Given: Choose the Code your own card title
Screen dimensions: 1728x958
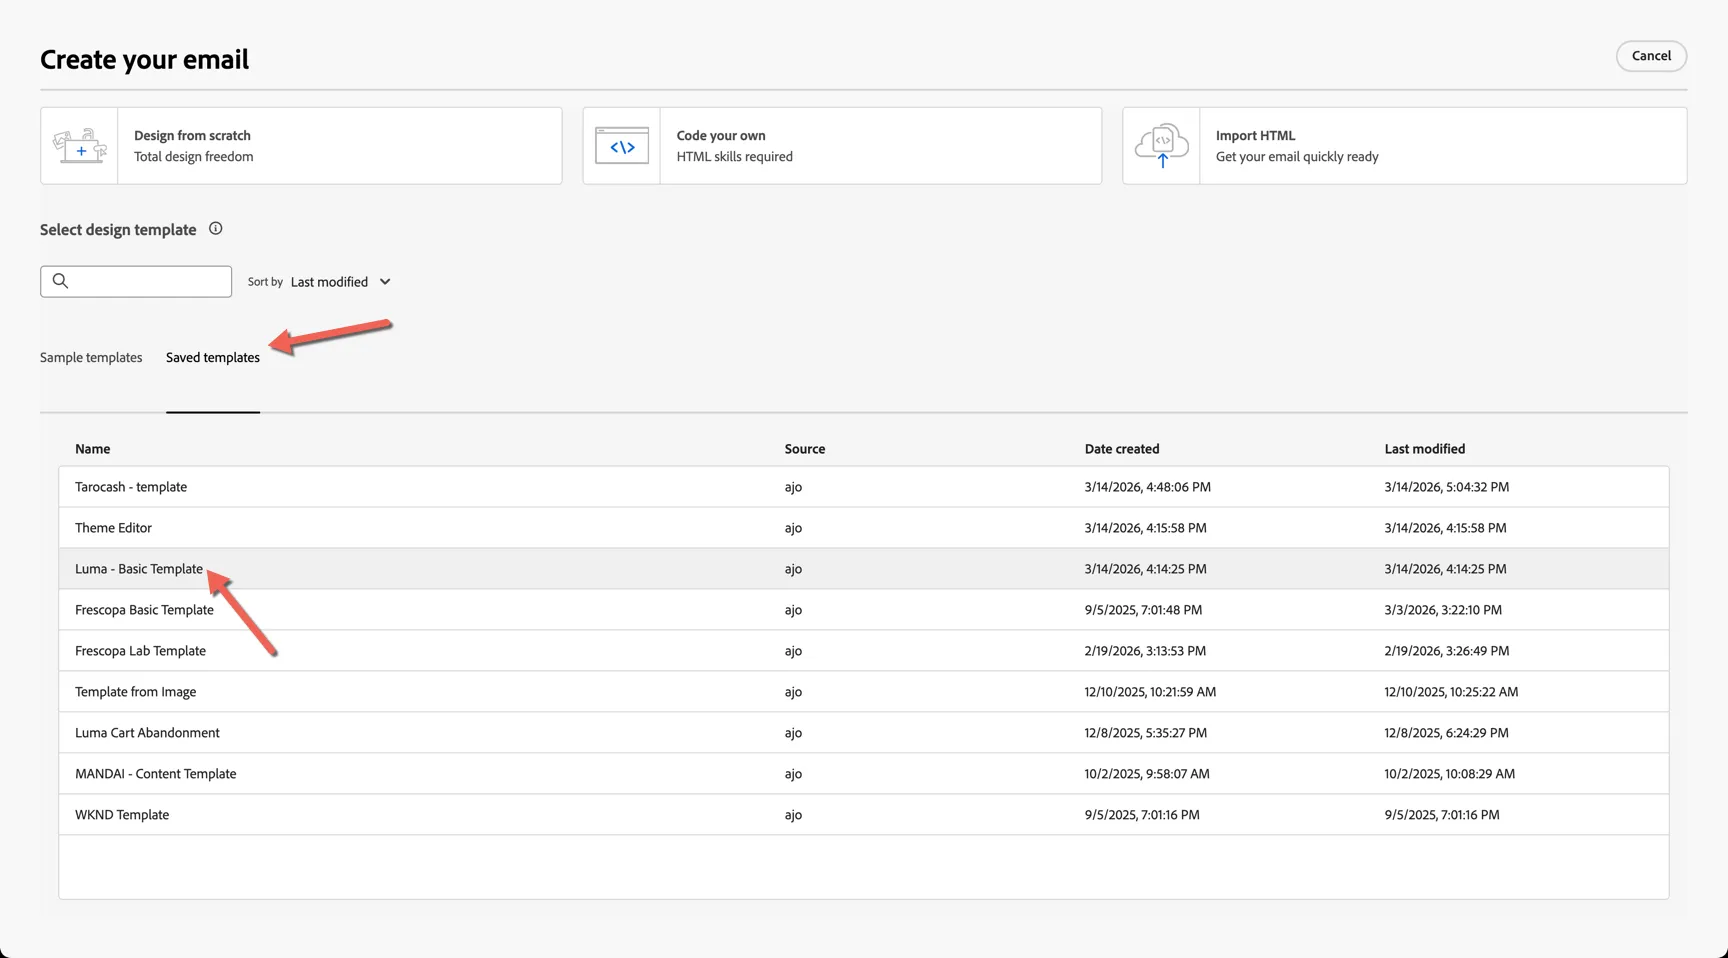Looking at the screenshot, I should click(721, 135).
